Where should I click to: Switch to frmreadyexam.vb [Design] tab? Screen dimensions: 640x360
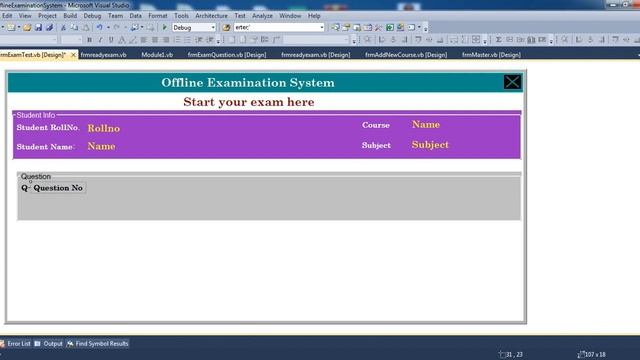point(316,55)
